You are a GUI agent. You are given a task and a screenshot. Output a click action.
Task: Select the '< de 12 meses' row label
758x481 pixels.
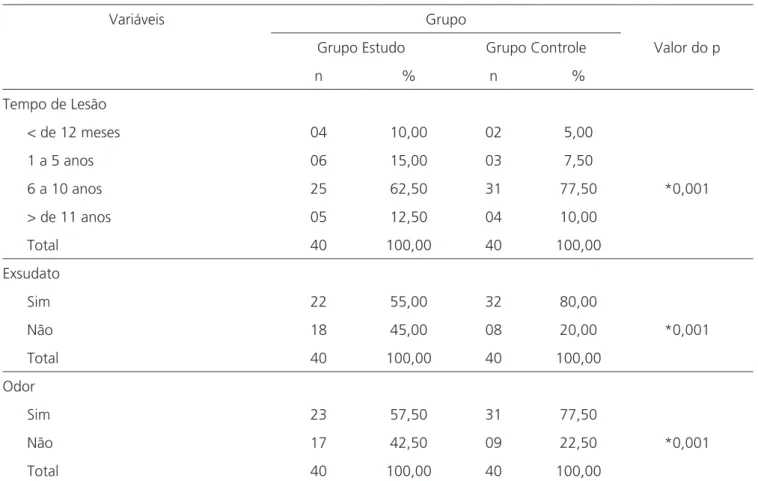pos(73,132)
